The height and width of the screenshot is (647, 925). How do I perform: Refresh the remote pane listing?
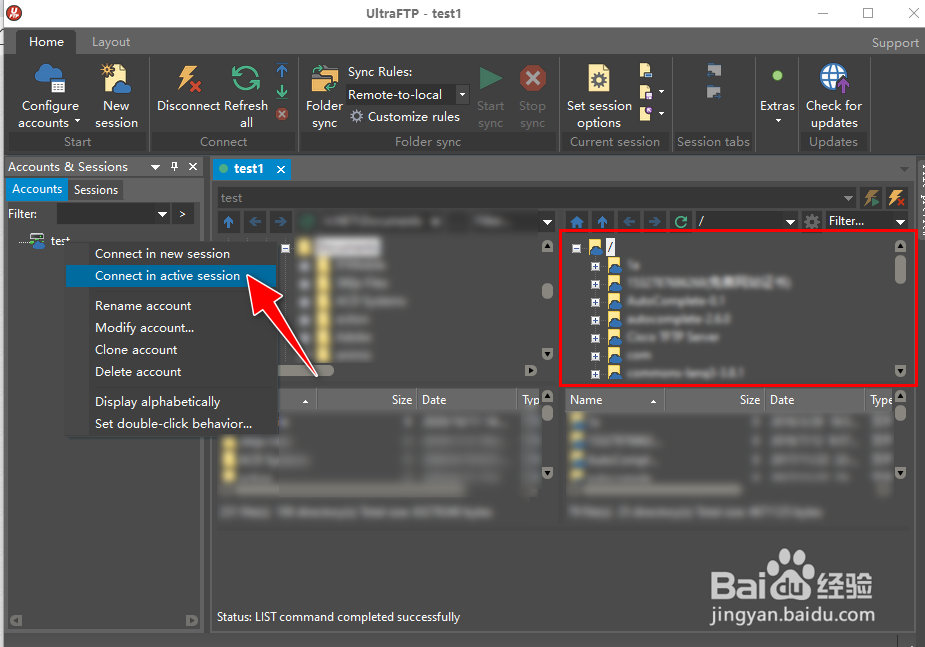click(681, 222)
